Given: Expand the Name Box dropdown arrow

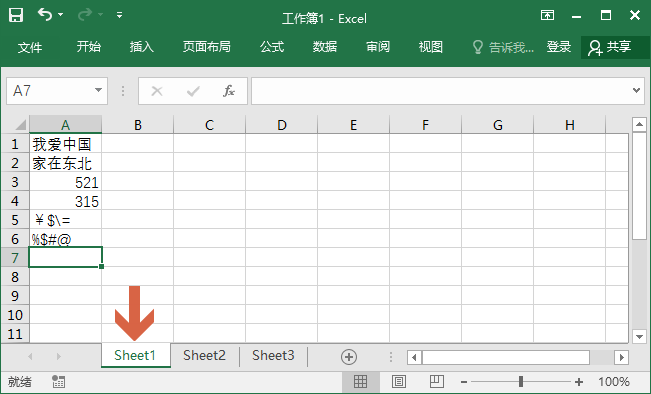Looking at the screenshot, I should (x=98, y=90).
